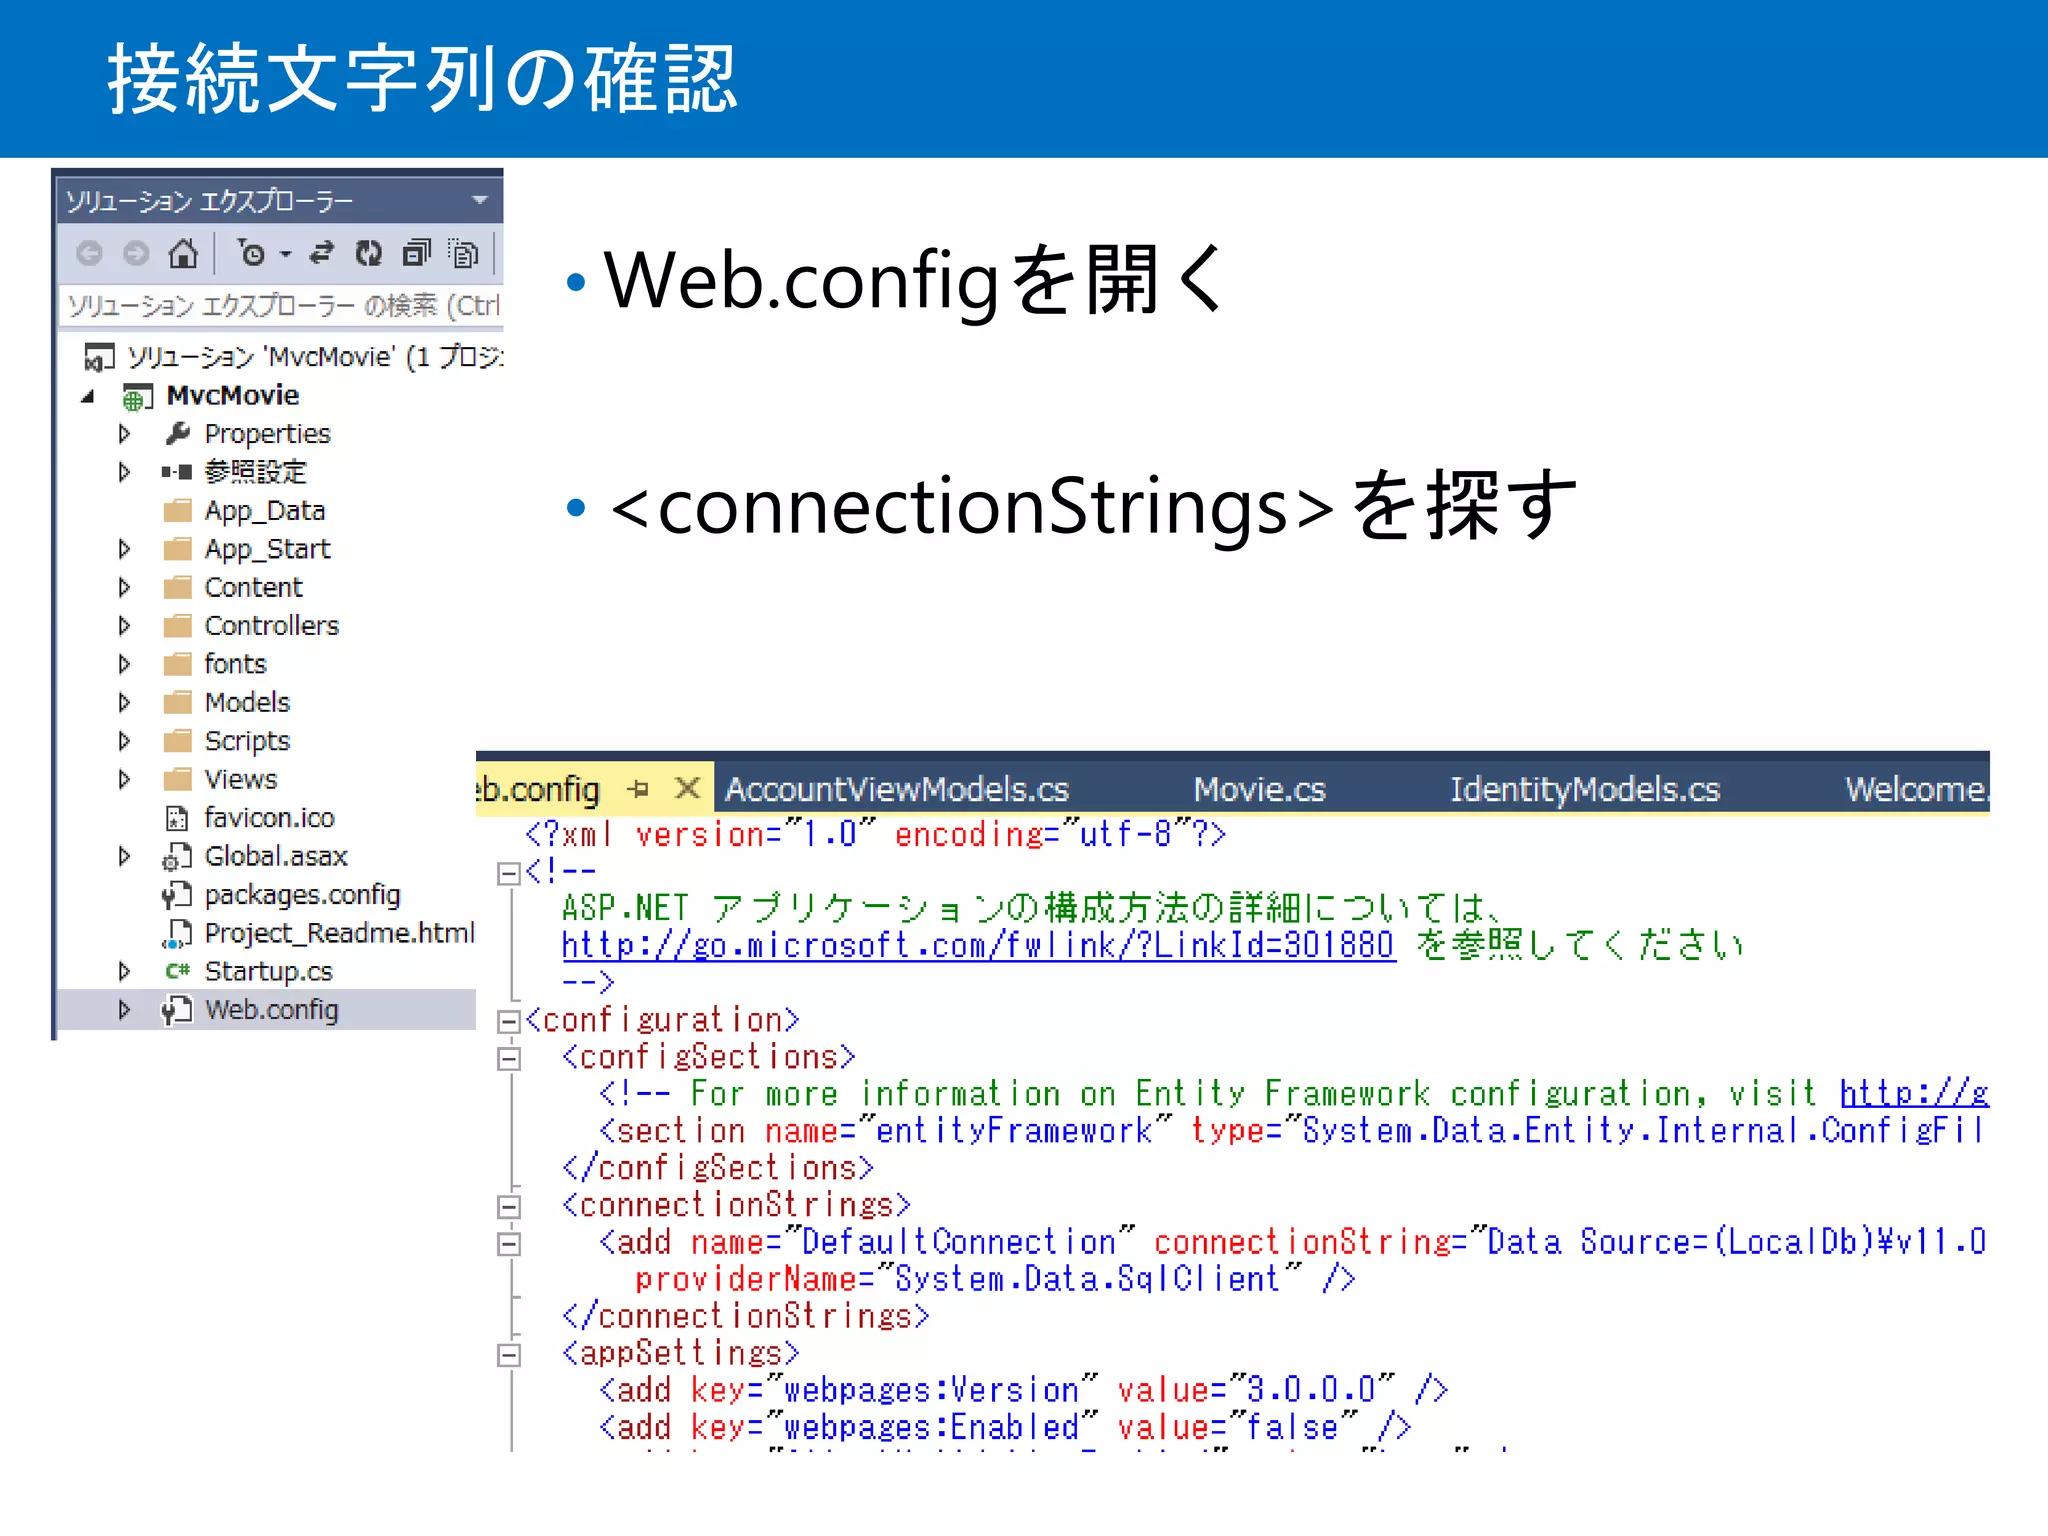Expand the fonts folder
This screenshot has width=2048, height=1536.
pyautogui.click(x=124, y=664)
